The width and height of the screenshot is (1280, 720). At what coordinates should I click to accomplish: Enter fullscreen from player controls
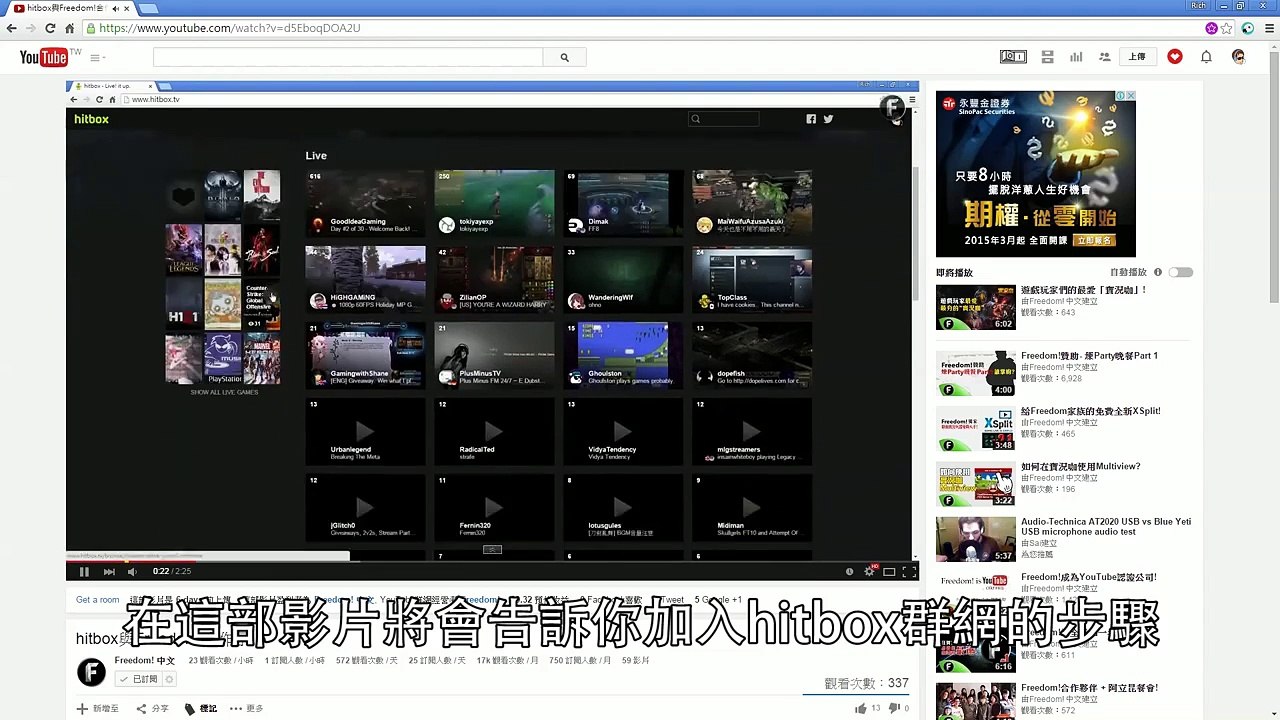click(x=909, y=571)
